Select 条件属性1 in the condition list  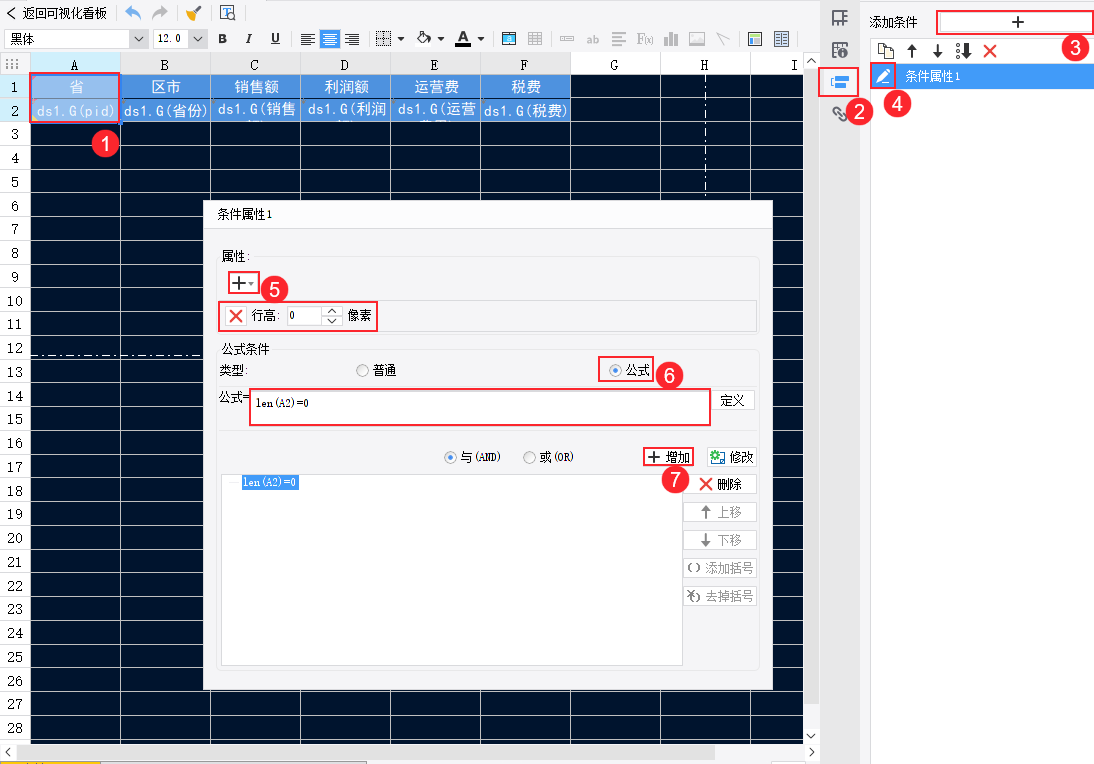982,76
